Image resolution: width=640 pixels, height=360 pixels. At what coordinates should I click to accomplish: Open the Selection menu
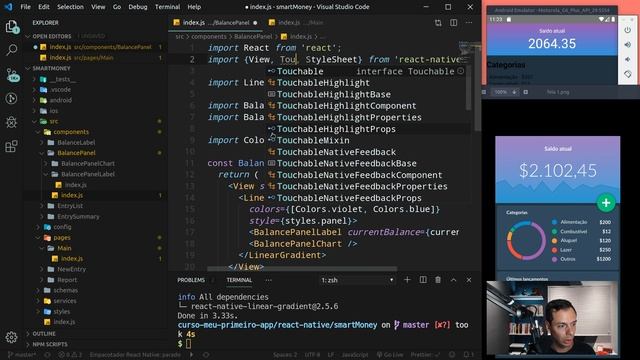tap(70, 7)
